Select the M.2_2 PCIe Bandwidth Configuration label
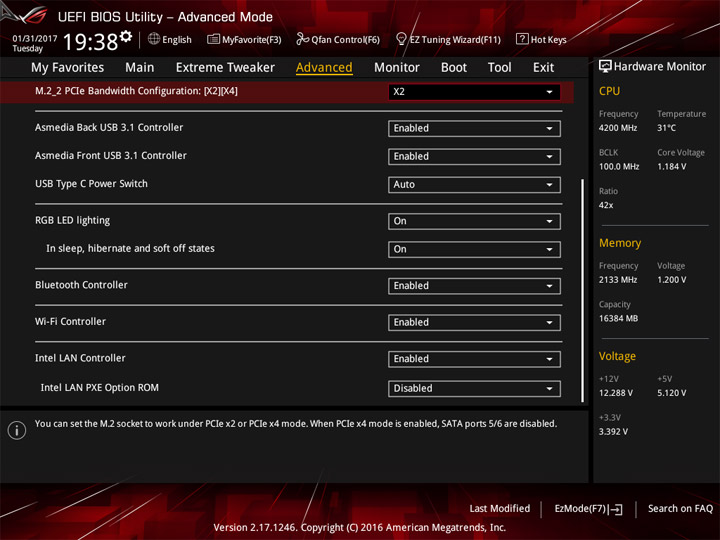This screenshot has width=720, height=540. (x=136, y=91)
